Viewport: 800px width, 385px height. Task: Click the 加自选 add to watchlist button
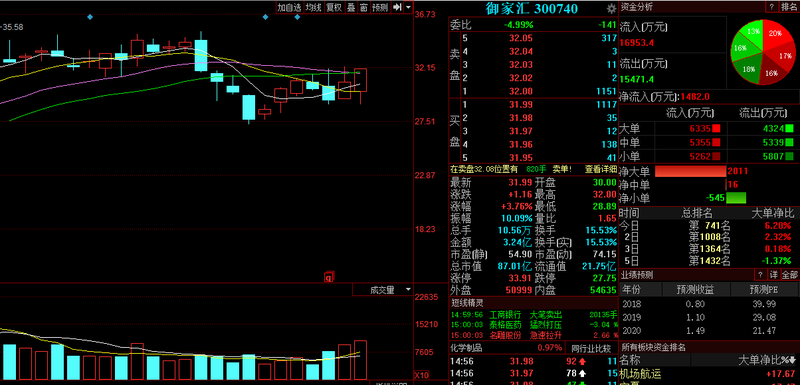coord(290,7)
